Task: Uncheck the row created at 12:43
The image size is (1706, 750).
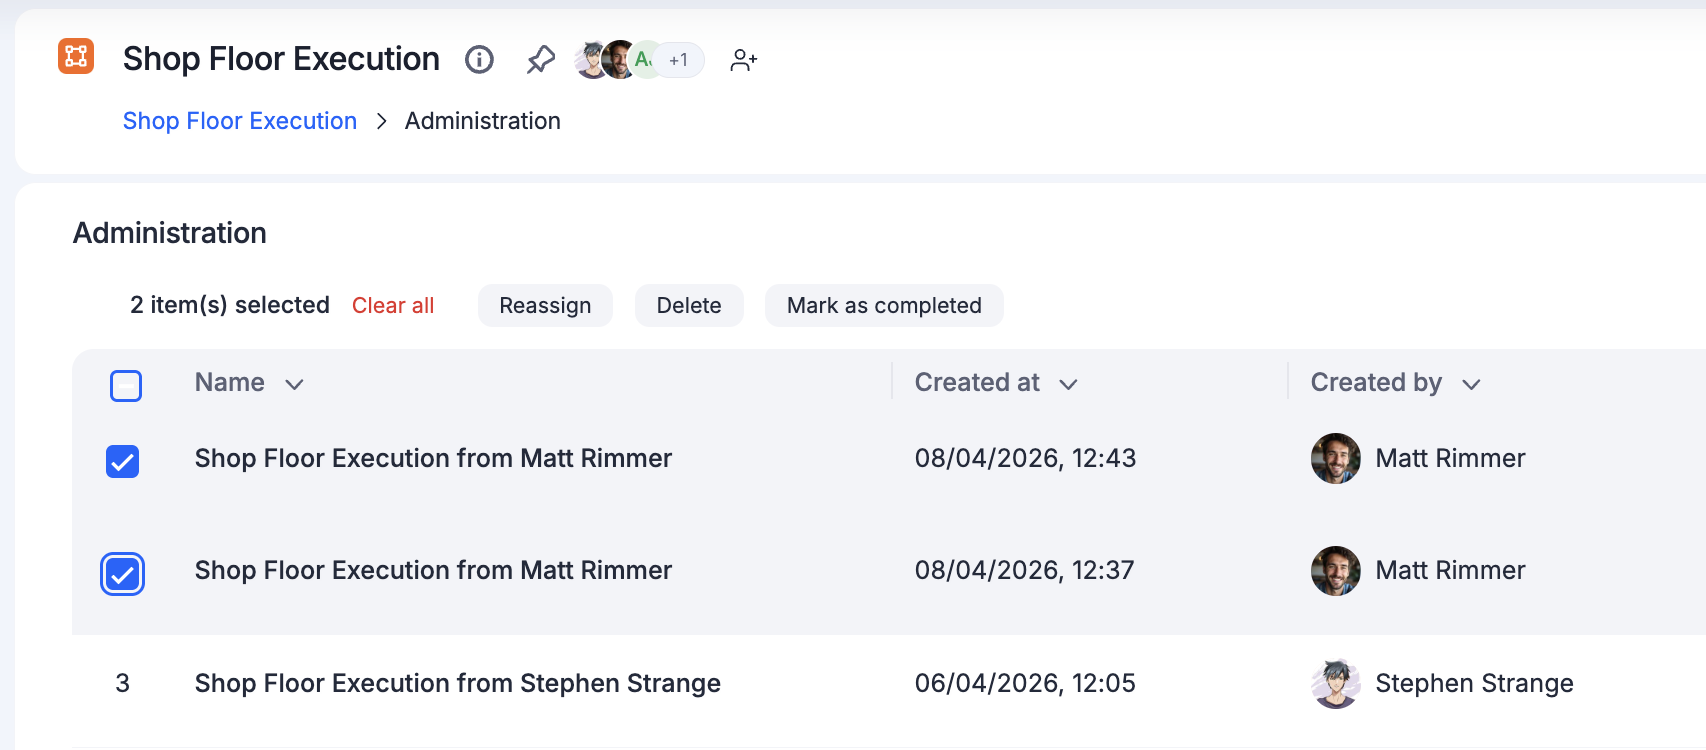Action: coord(123,461)
